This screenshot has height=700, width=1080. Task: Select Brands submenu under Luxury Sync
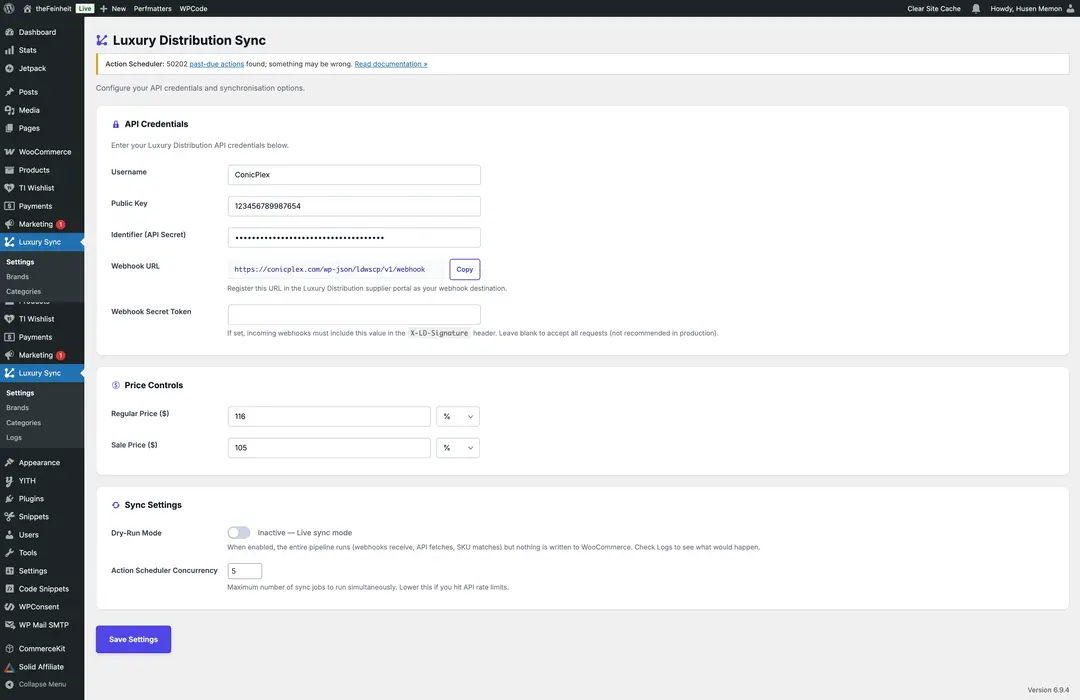click(x=18, y=408)
